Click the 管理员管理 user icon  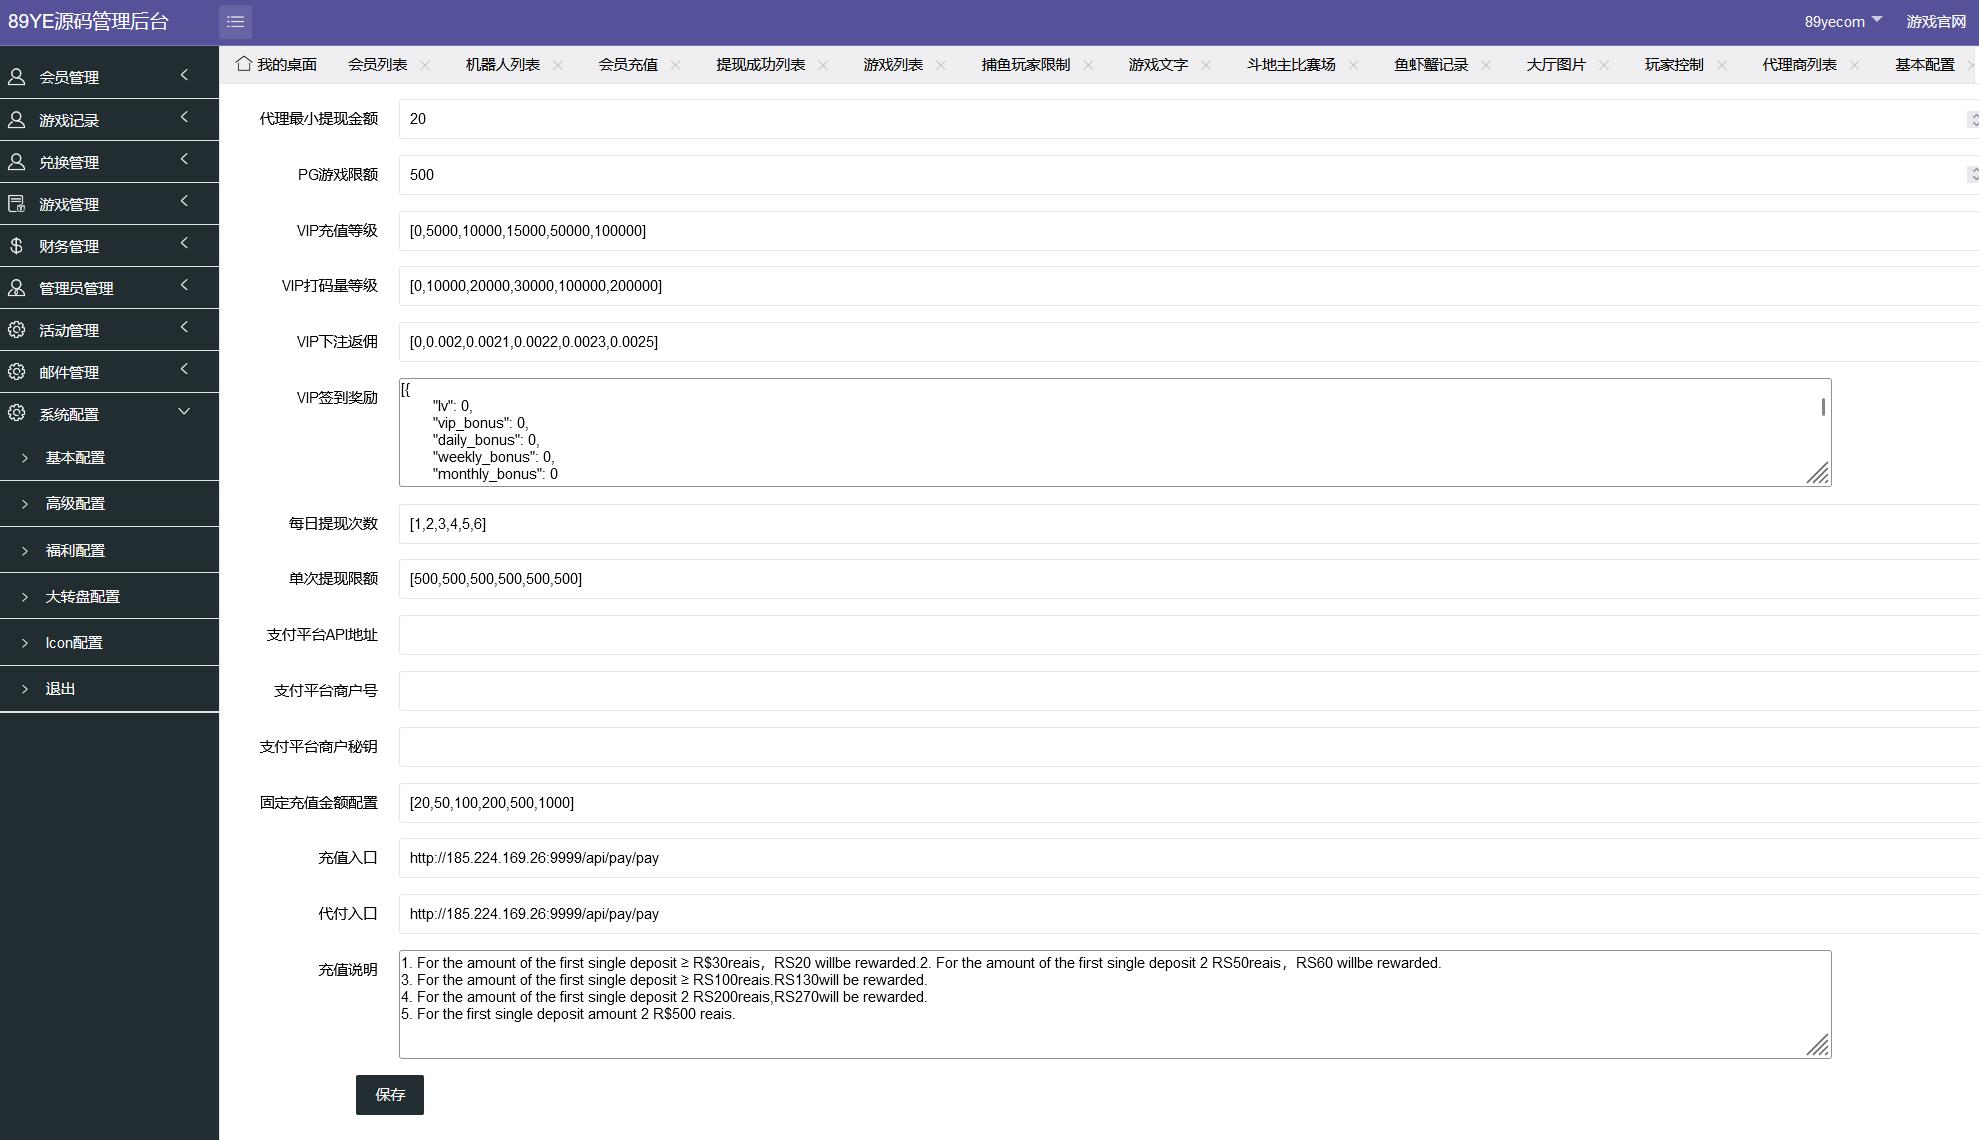(x=16, y=288)
